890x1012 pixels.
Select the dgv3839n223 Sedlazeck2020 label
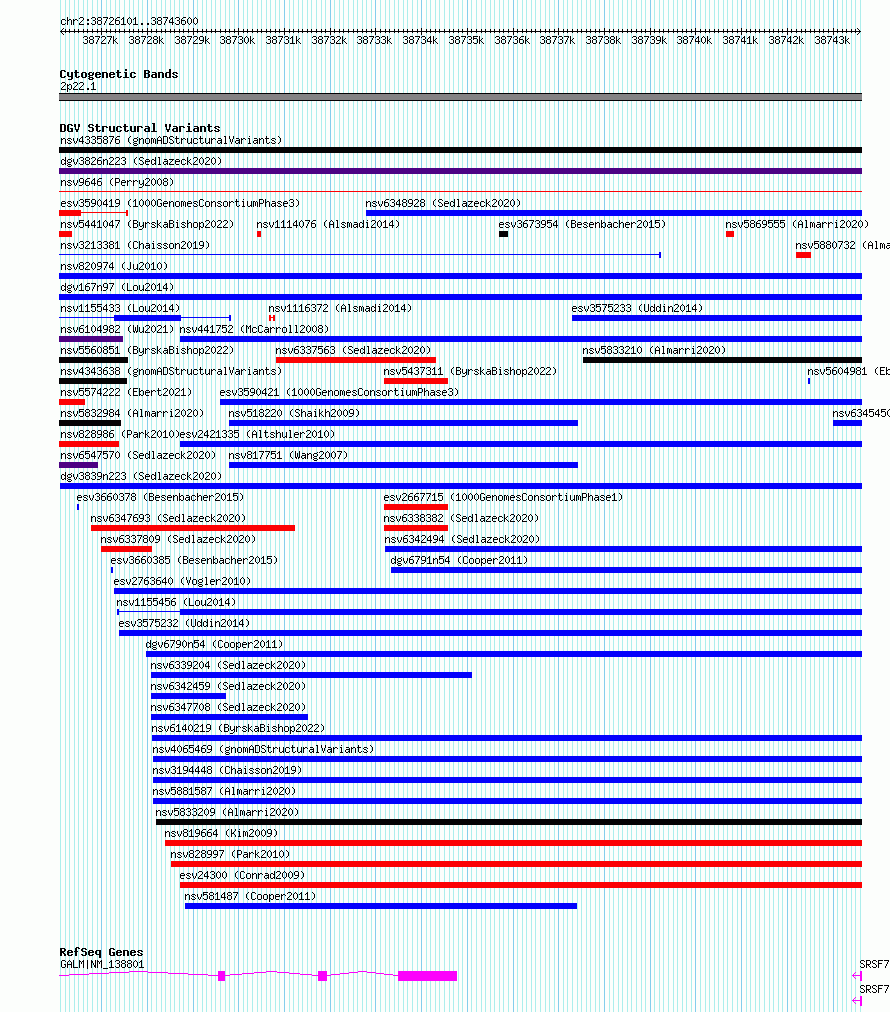tap(141, 476)
